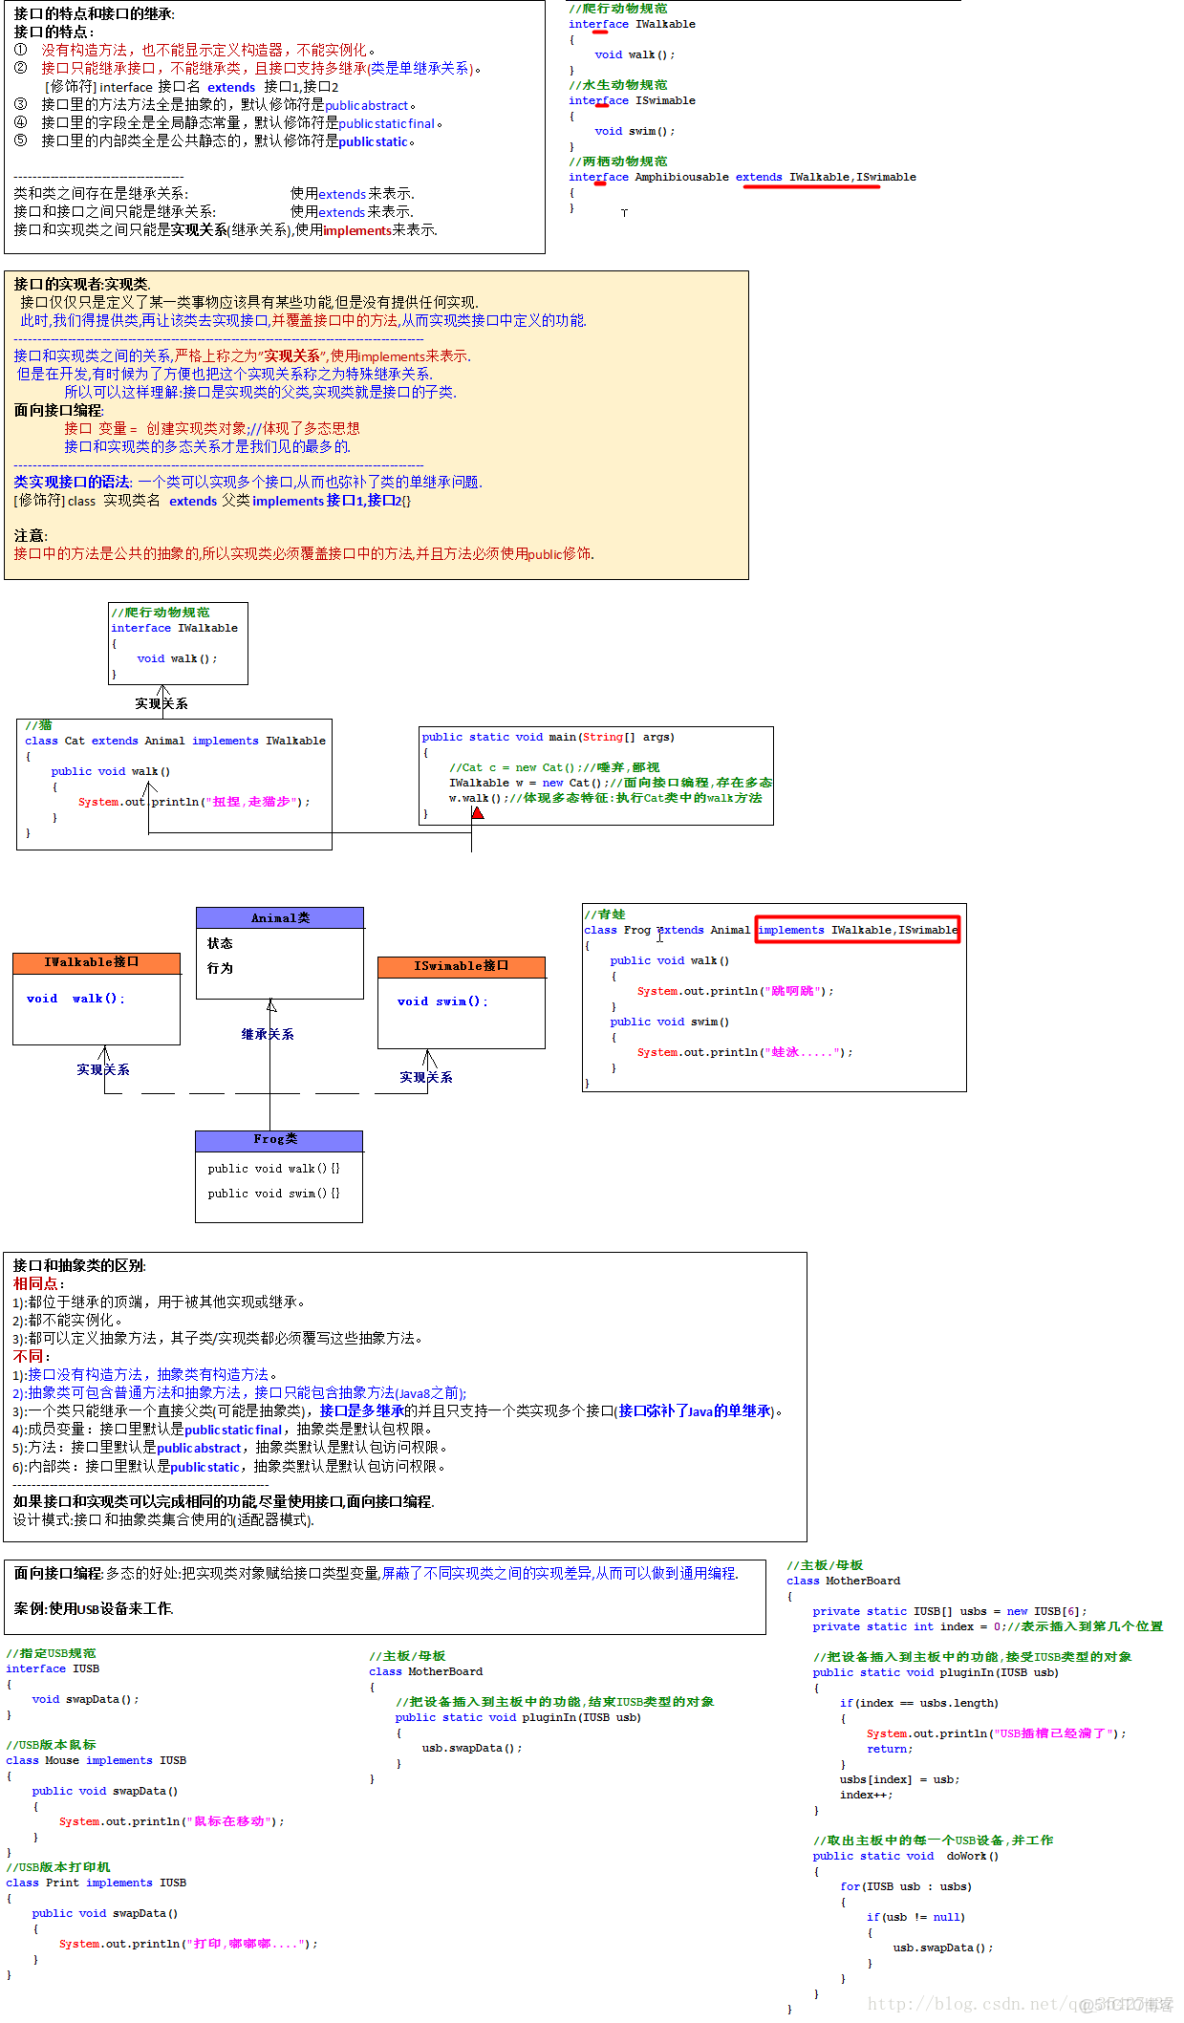The width and height of the screenshot is (1184, 2023).
Task: Click the '注意:' heading in yellow box
Action: tap(30, 536)
